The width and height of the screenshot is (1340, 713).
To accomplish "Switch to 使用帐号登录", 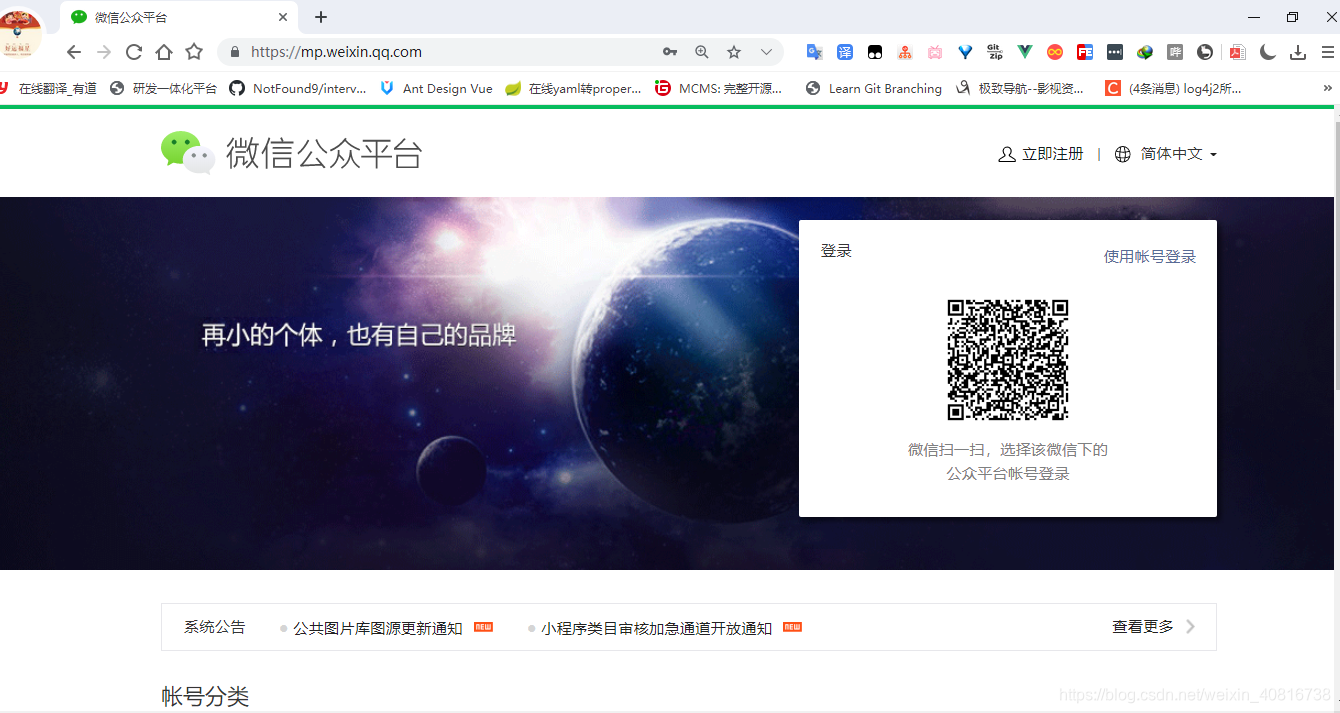I will click(x=1150, y=257).
